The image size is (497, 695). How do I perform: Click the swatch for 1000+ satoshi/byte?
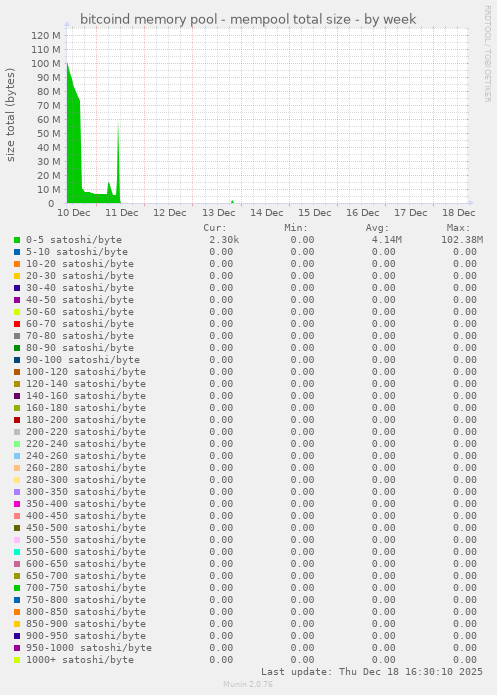point(17,660)
